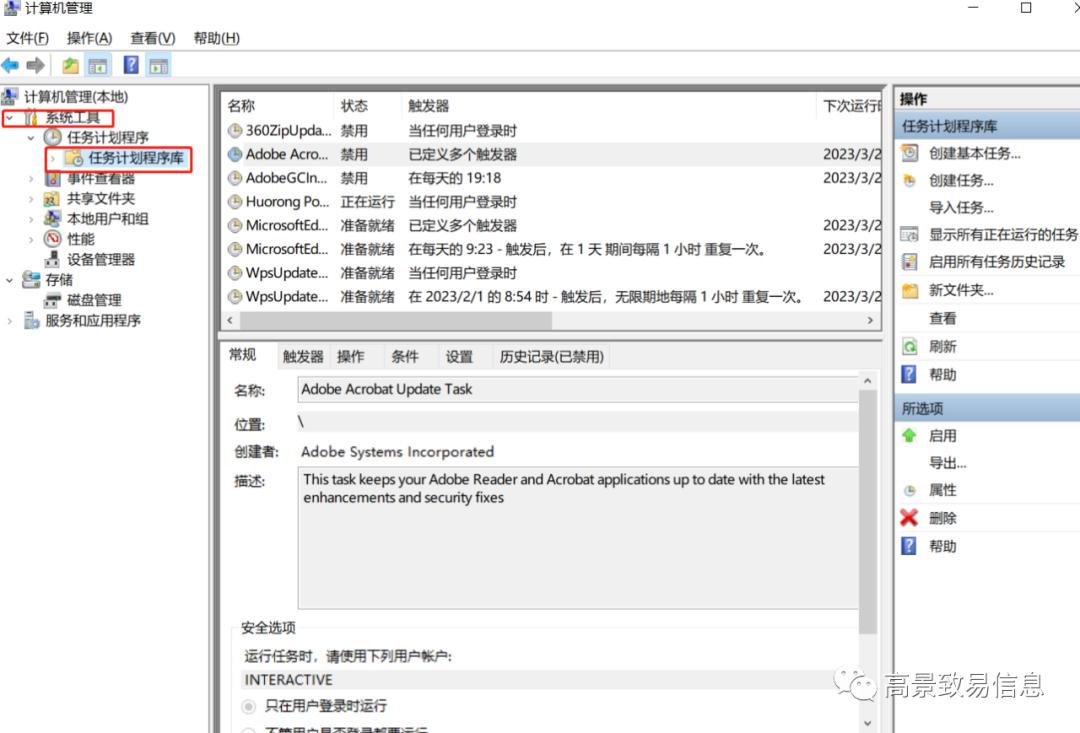This screenshot has height=733, width=1080.
Task: Click the blue help question mark icon
Action: 131,65
